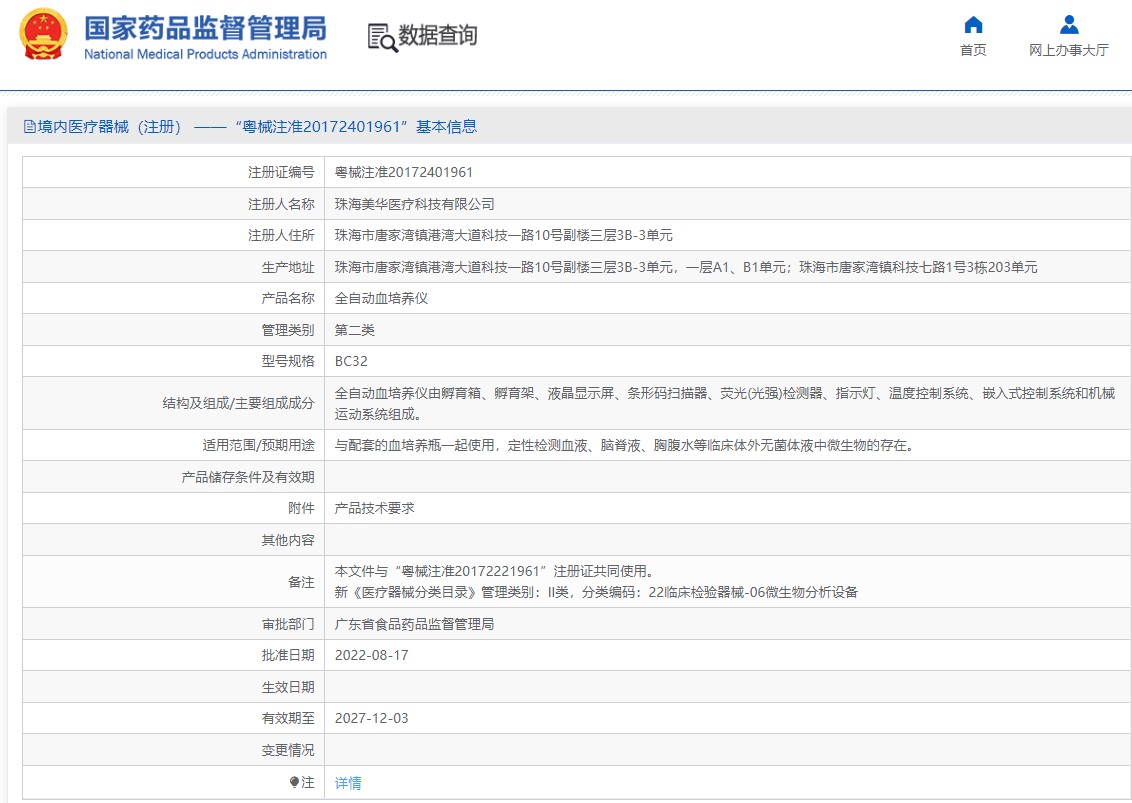Open 网上办事大厅 user icon
Image resolution: width=1132 pixels, height=803 pixels.
click(x=1069, y=25)
